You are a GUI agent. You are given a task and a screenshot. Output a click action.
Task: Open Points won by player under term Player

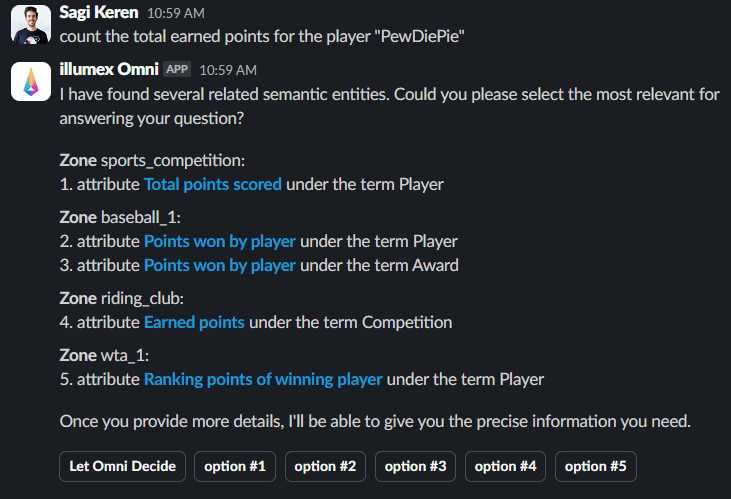tap(220, 241)
